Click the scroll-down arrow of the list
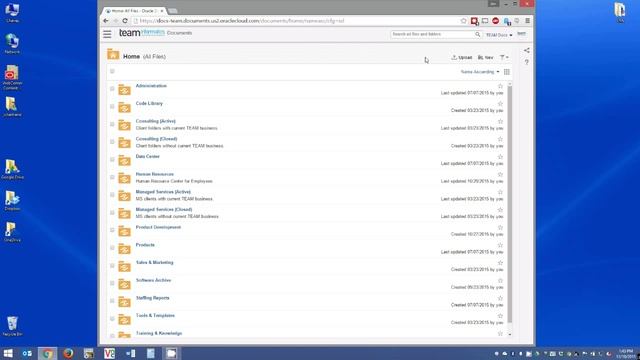Viewport: 640px width, 360px height. tap(510, 334)
